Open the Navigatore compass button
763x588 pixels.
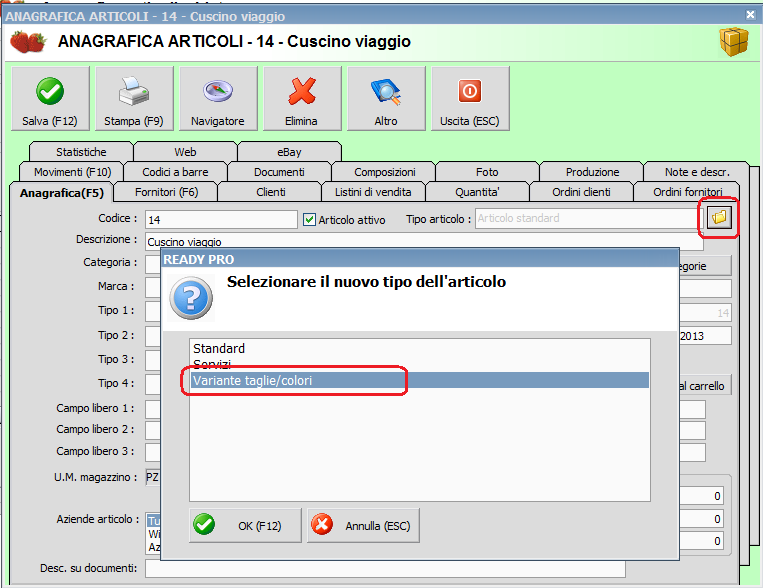tap(218, 99)
